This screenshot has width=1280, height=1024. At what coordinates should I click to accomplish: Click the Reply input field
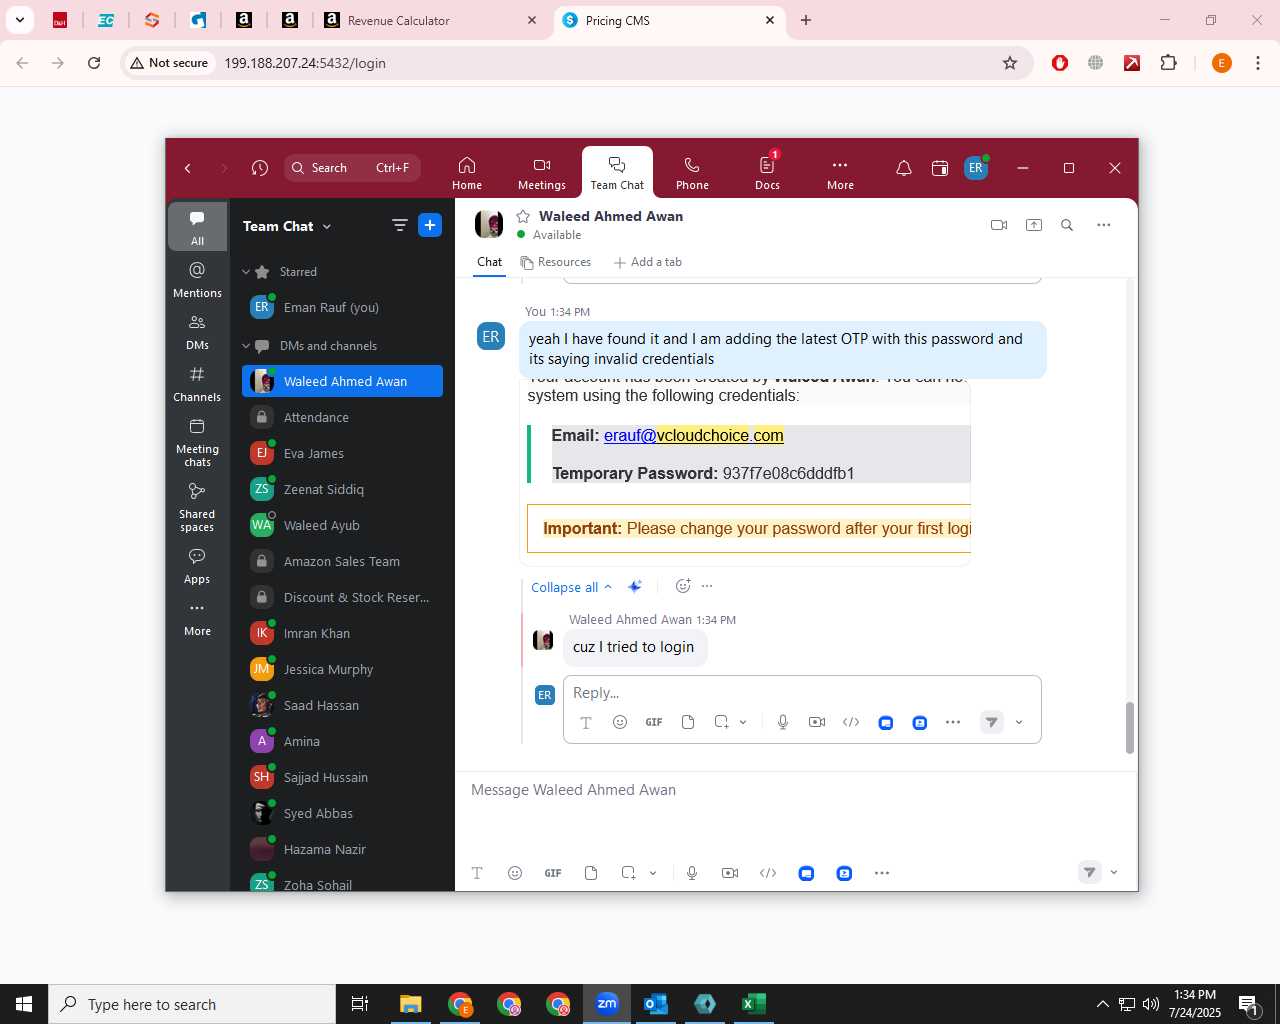(x=802, y=693)
